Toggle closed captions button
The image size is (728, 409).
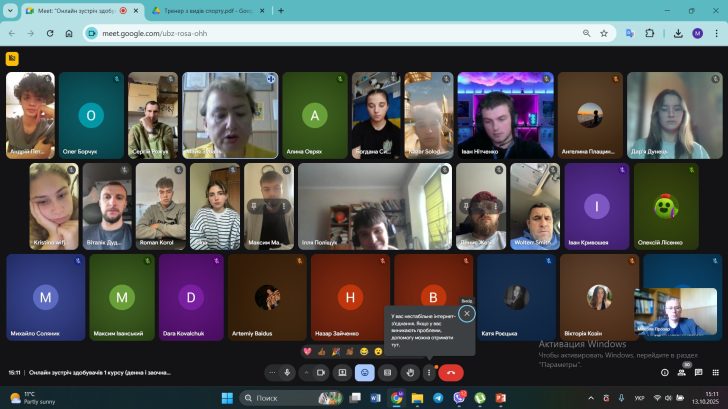(x=387, y=372)
